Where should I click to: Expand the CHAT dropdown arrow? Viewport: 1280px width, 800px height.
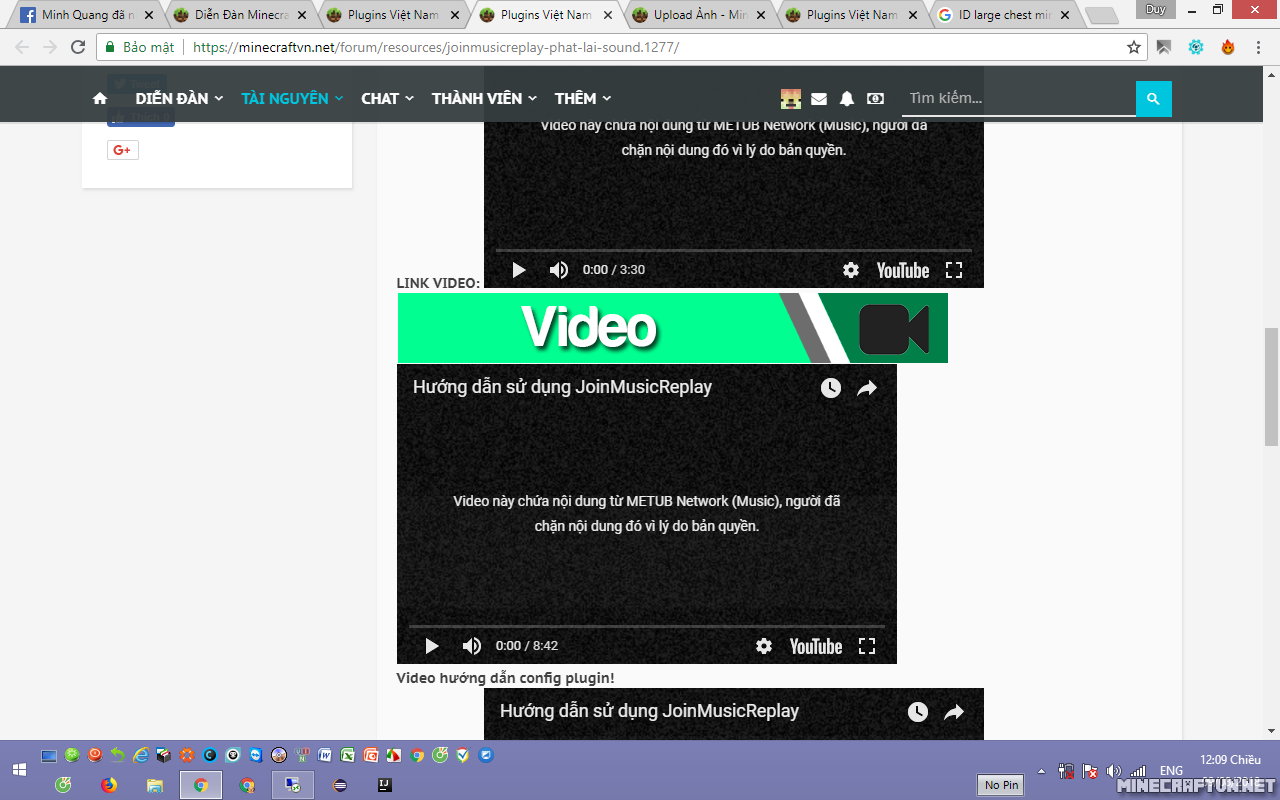409,98
